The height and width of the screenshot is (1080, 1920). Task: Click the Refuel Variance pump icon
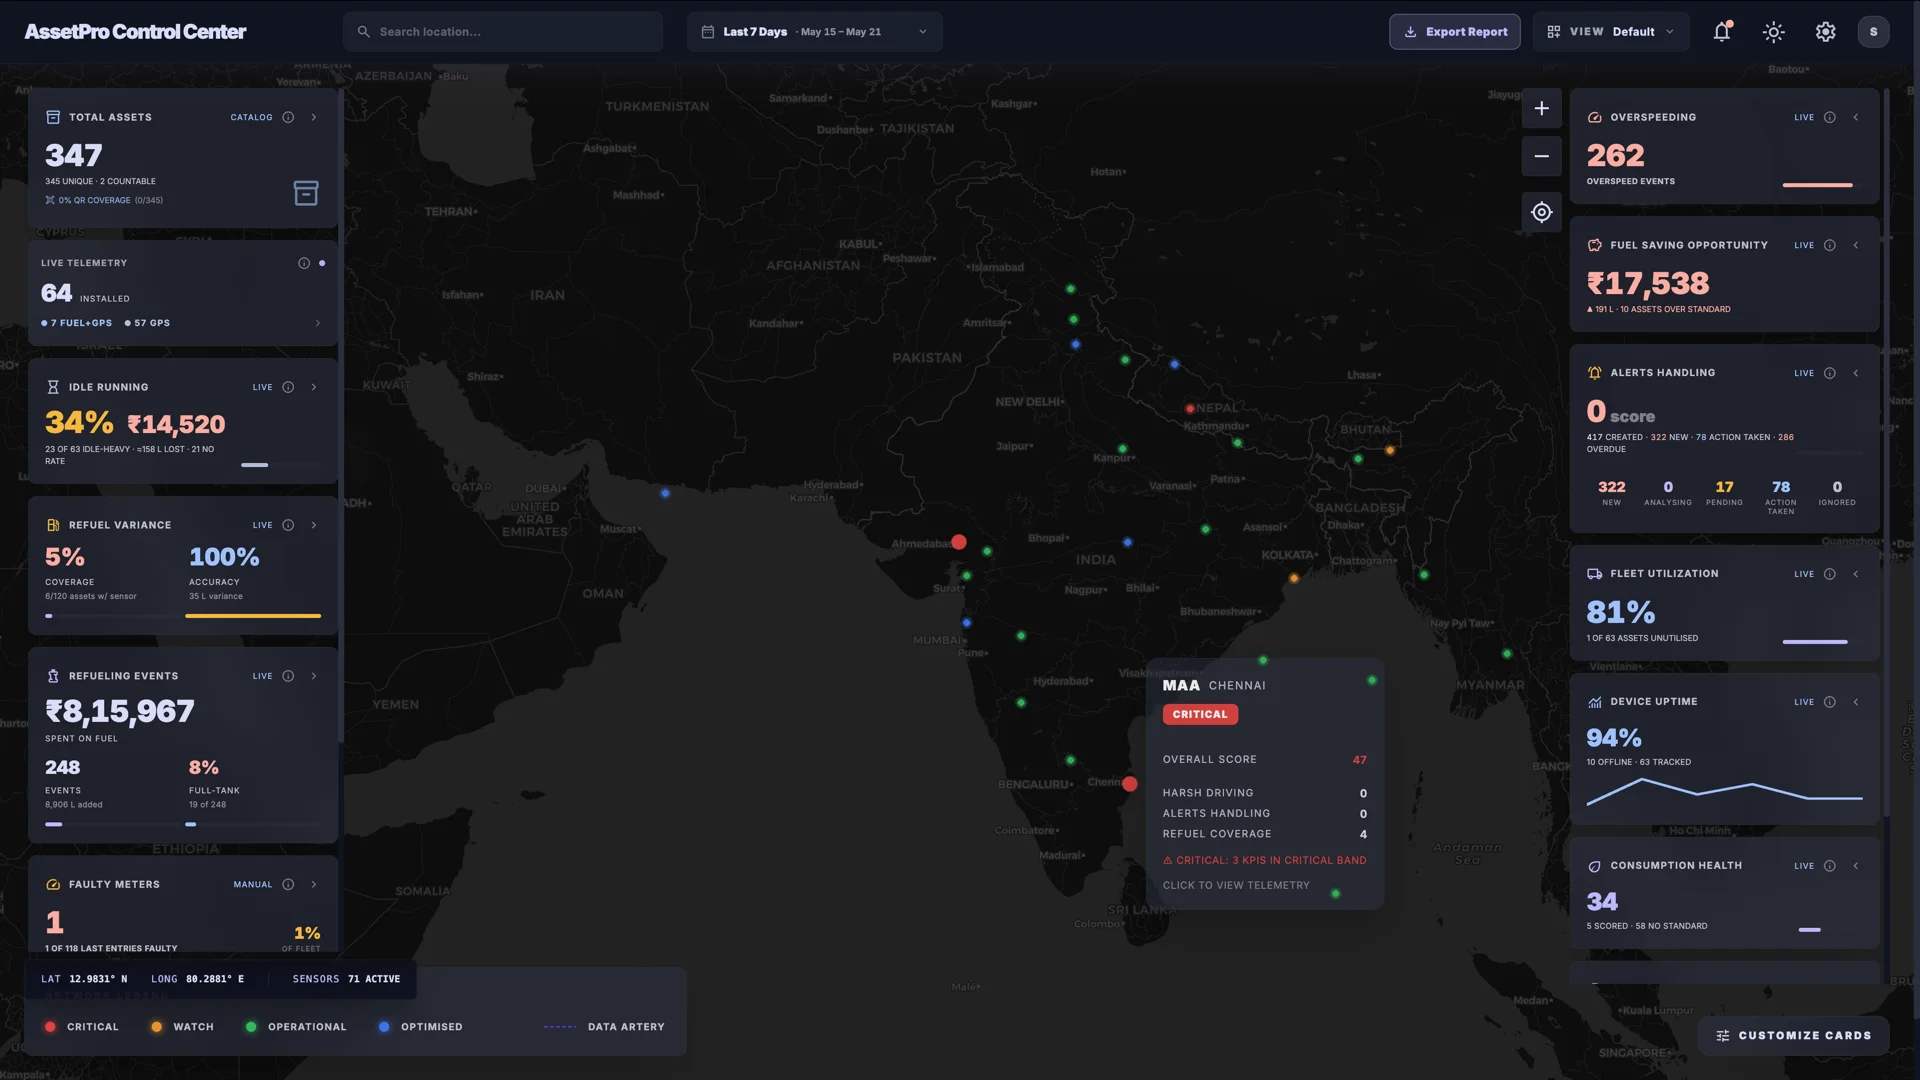click(x=53, y=525)
